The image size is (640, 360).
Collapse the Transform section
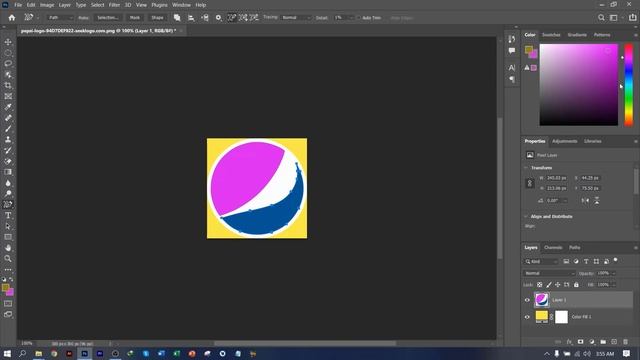pyautogui.click(x=526, y=168)
